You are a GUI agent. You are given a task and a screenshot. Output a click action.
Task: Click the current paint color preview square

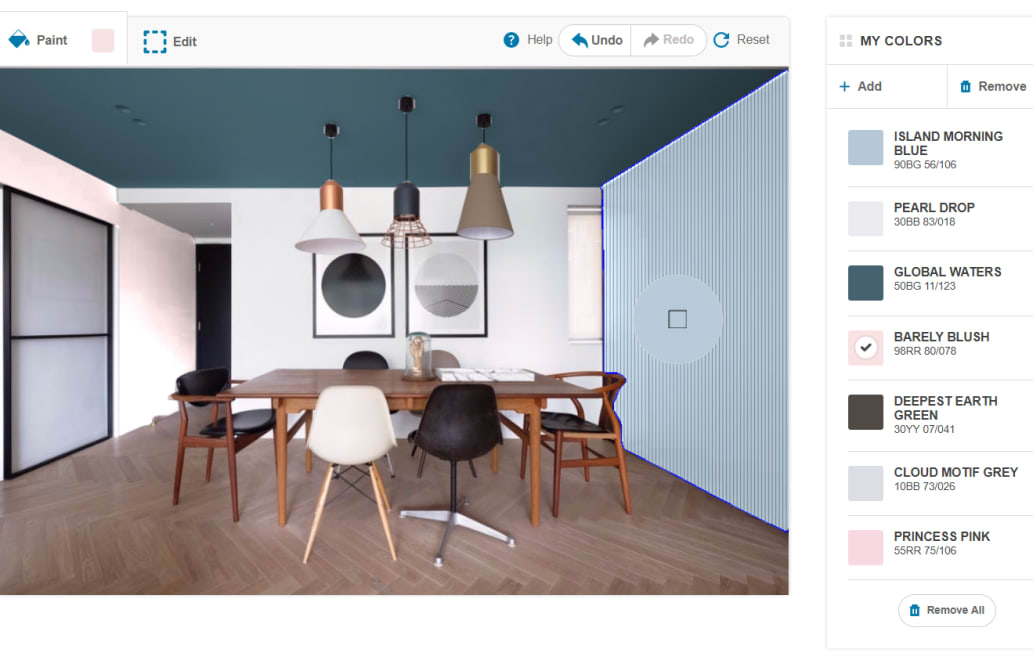[103, 40]
